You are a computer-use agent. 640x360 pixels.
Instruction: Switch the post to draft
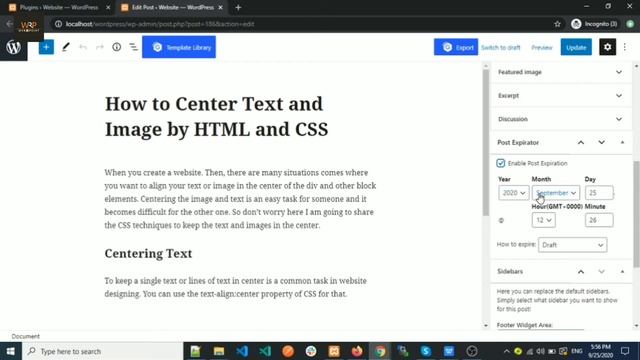pos(500,47)
